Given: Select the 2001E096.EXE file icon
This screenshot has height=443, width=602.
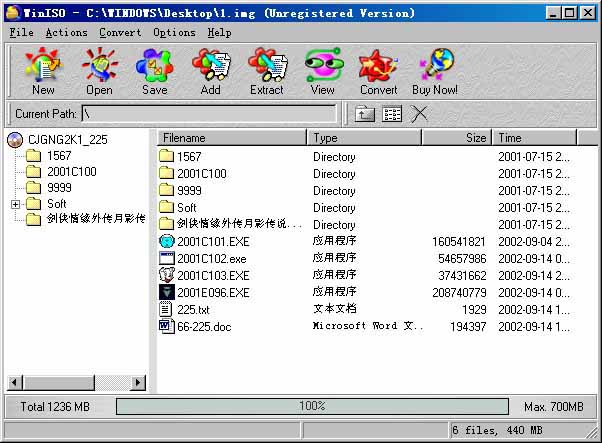Looking at the screenshot, I should tap(167, 292).
